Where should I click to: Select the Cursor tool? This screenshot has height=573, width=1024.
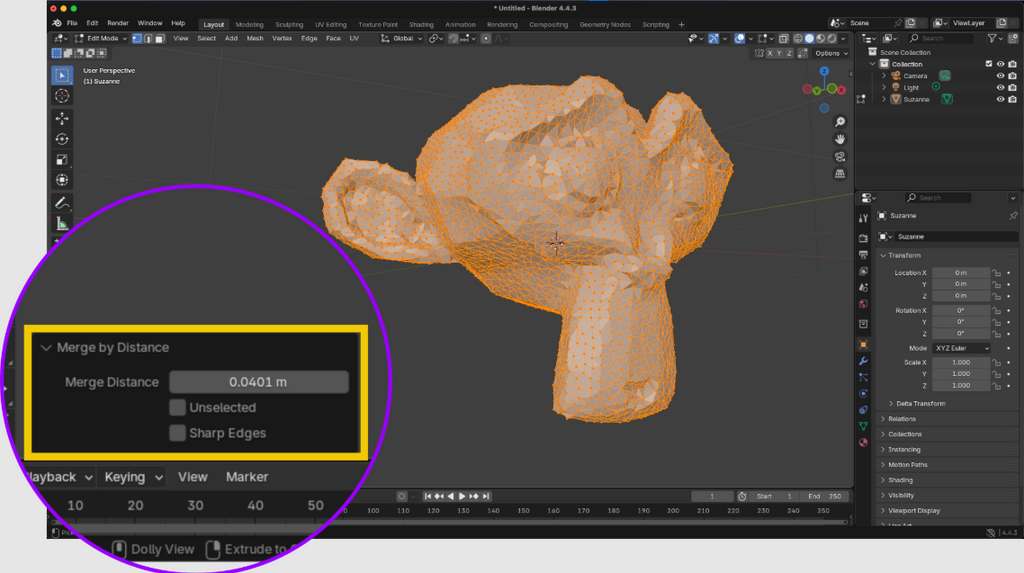click(62, 96)
